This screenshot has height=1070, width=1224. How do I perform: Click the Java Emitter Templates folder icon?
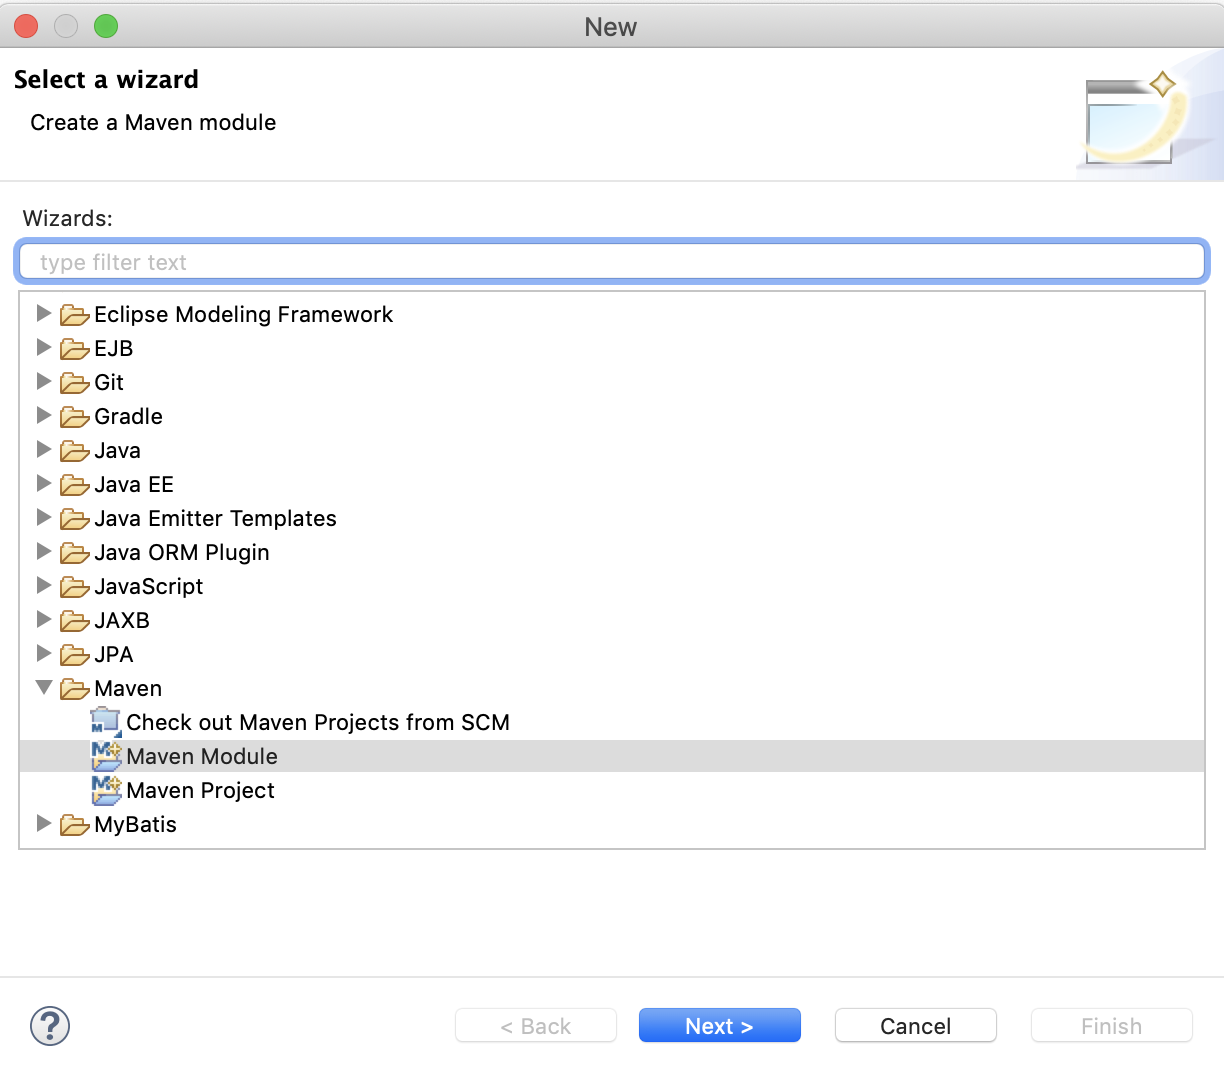(x=74, y=519)
